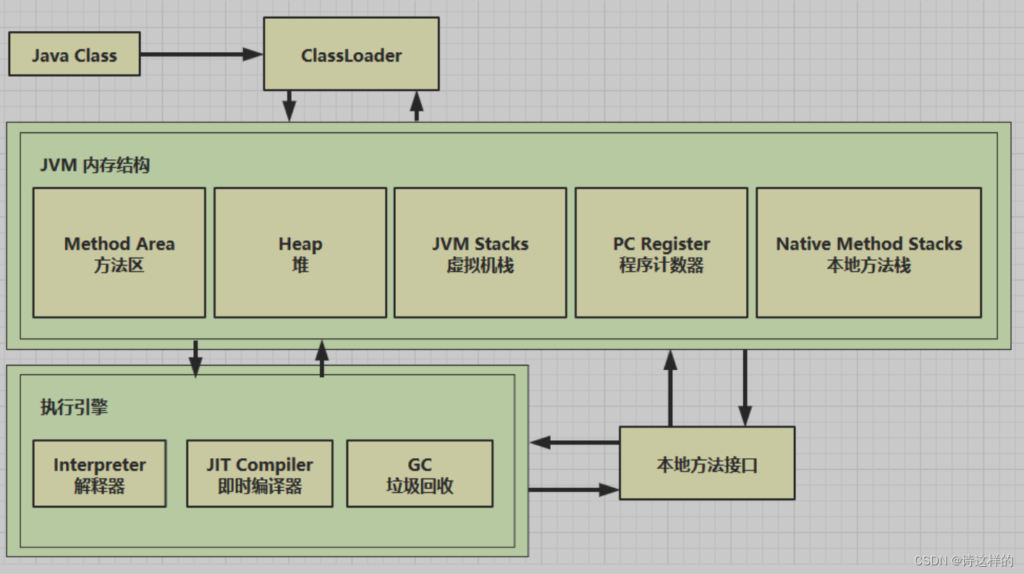Select the Interpreter 解释器 box
1024x574 pixels.
pos(100,473)
